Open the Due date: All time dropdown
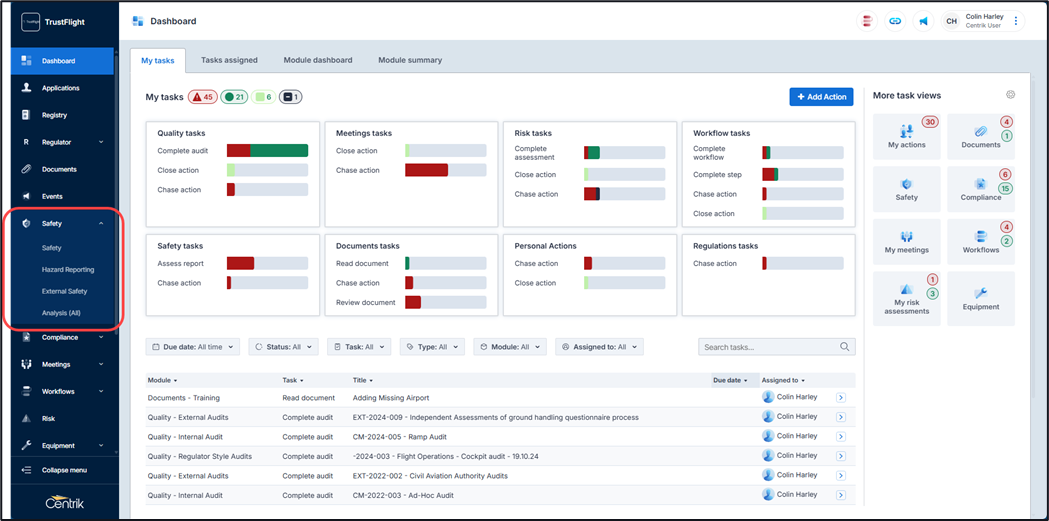This screenshot has width=1049, height=521. click(x=193, y=347)
